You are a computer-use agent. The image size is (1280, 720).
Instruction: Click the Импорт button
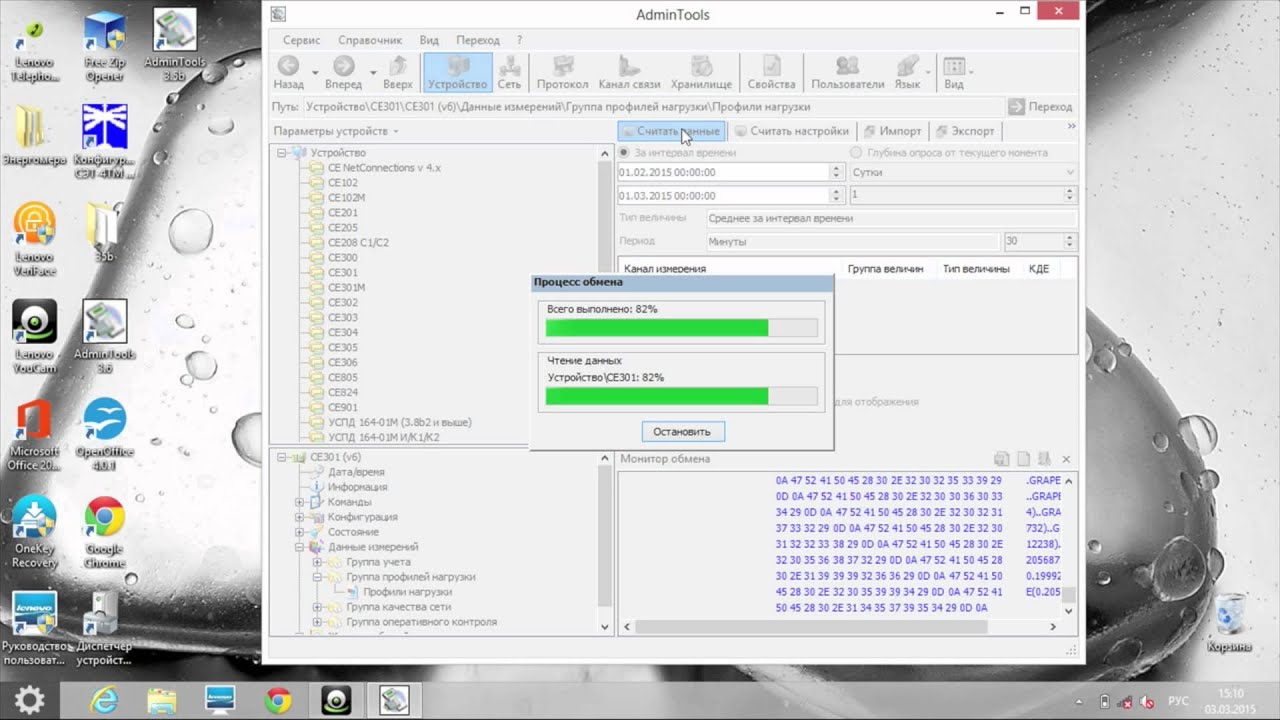(x=892, y=131)
